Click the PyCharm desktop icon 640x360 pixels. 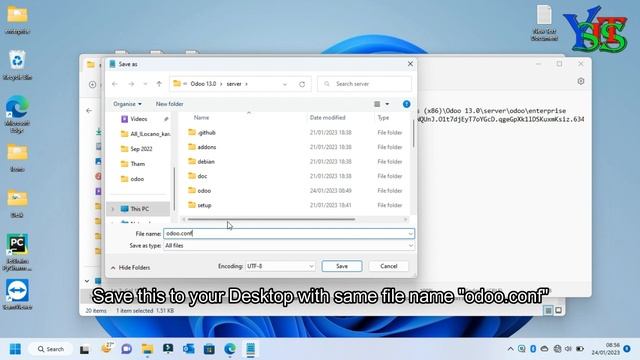(17, 252)
